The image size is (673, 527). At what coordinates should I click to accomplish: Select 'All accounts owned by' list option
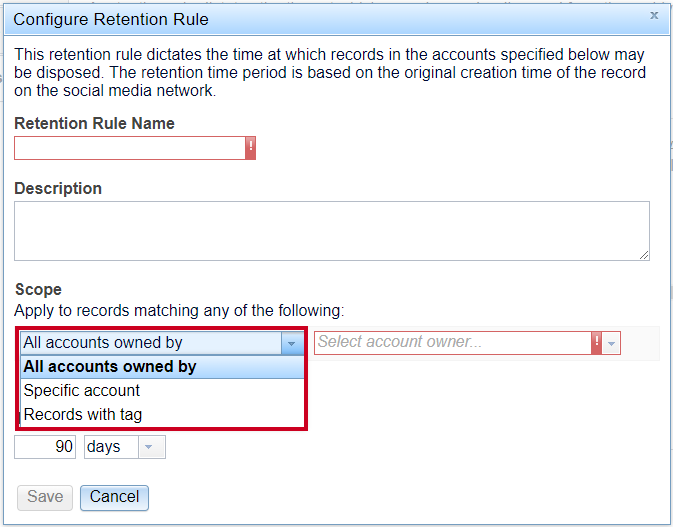[162, 366]
